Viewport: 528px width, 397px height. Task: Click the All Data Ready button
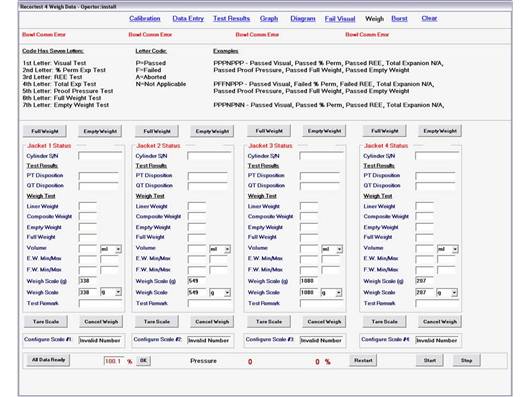(48, 360)
